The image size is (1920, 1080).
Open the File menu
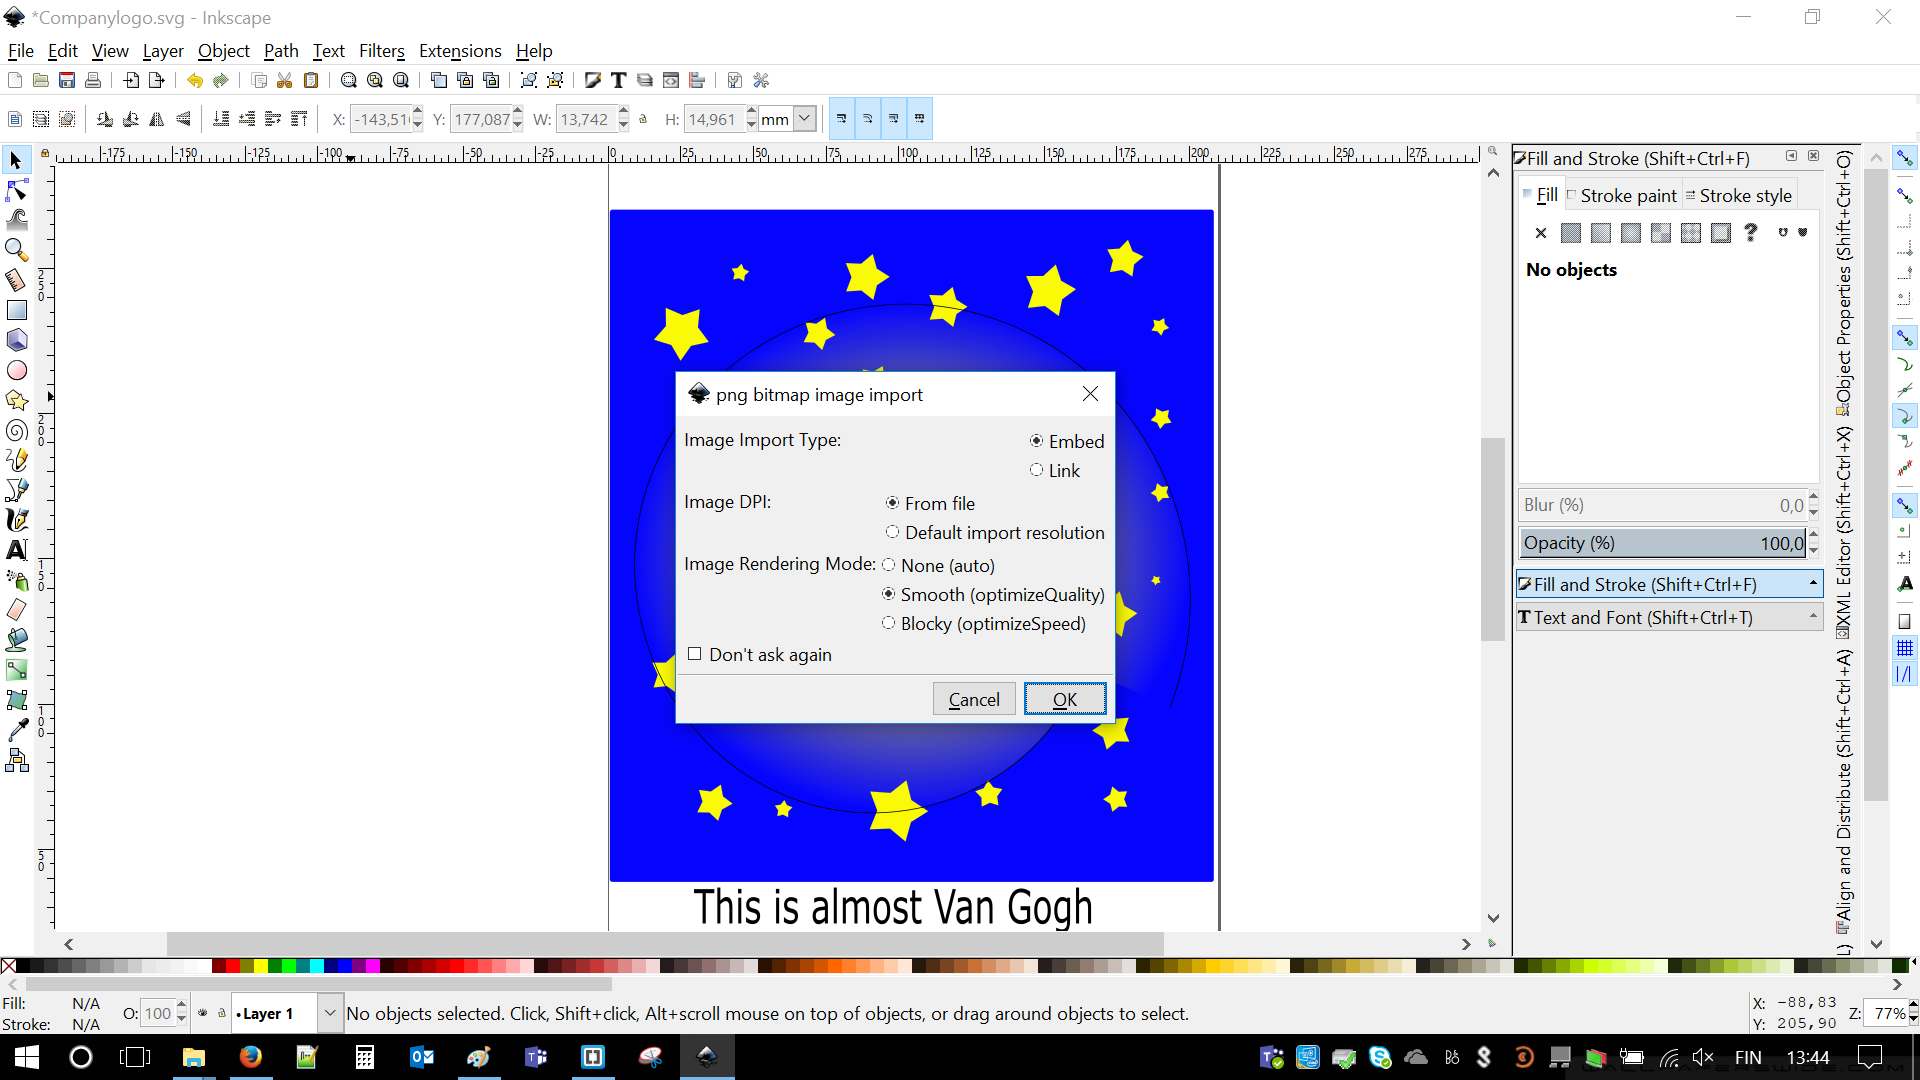click(20, 51)
